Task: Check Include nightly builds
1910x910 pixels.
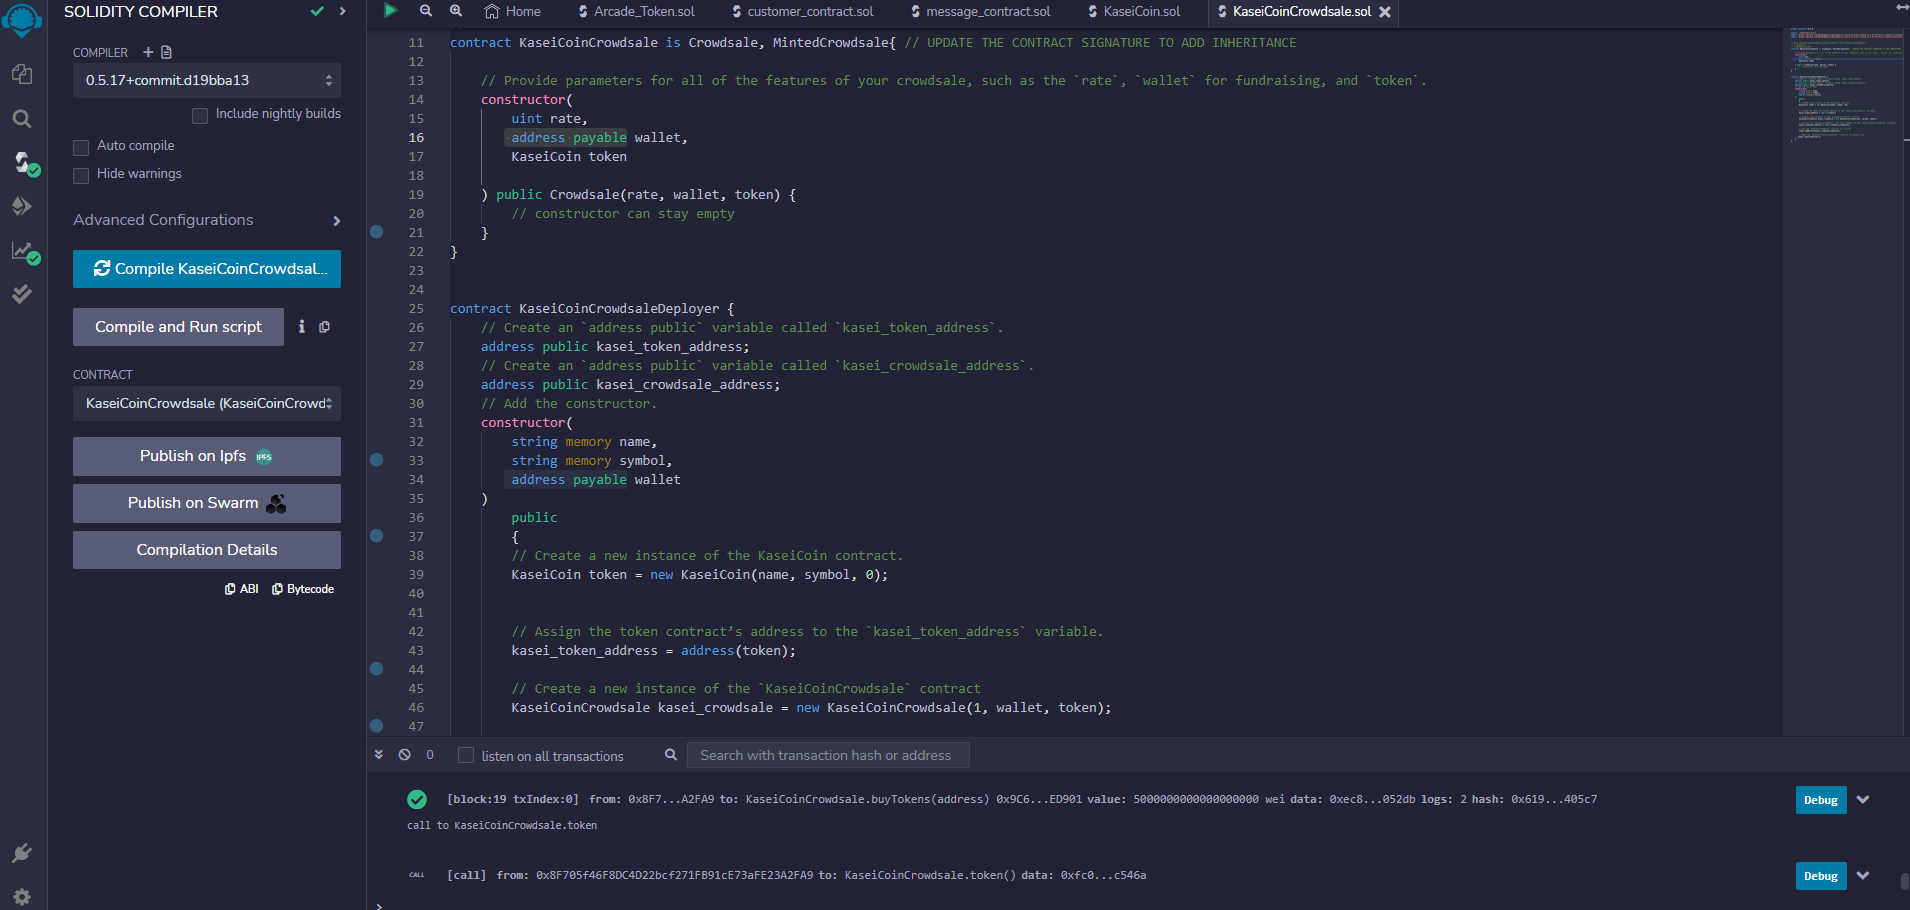Action: pyautogui.click(x=199, y=114)
